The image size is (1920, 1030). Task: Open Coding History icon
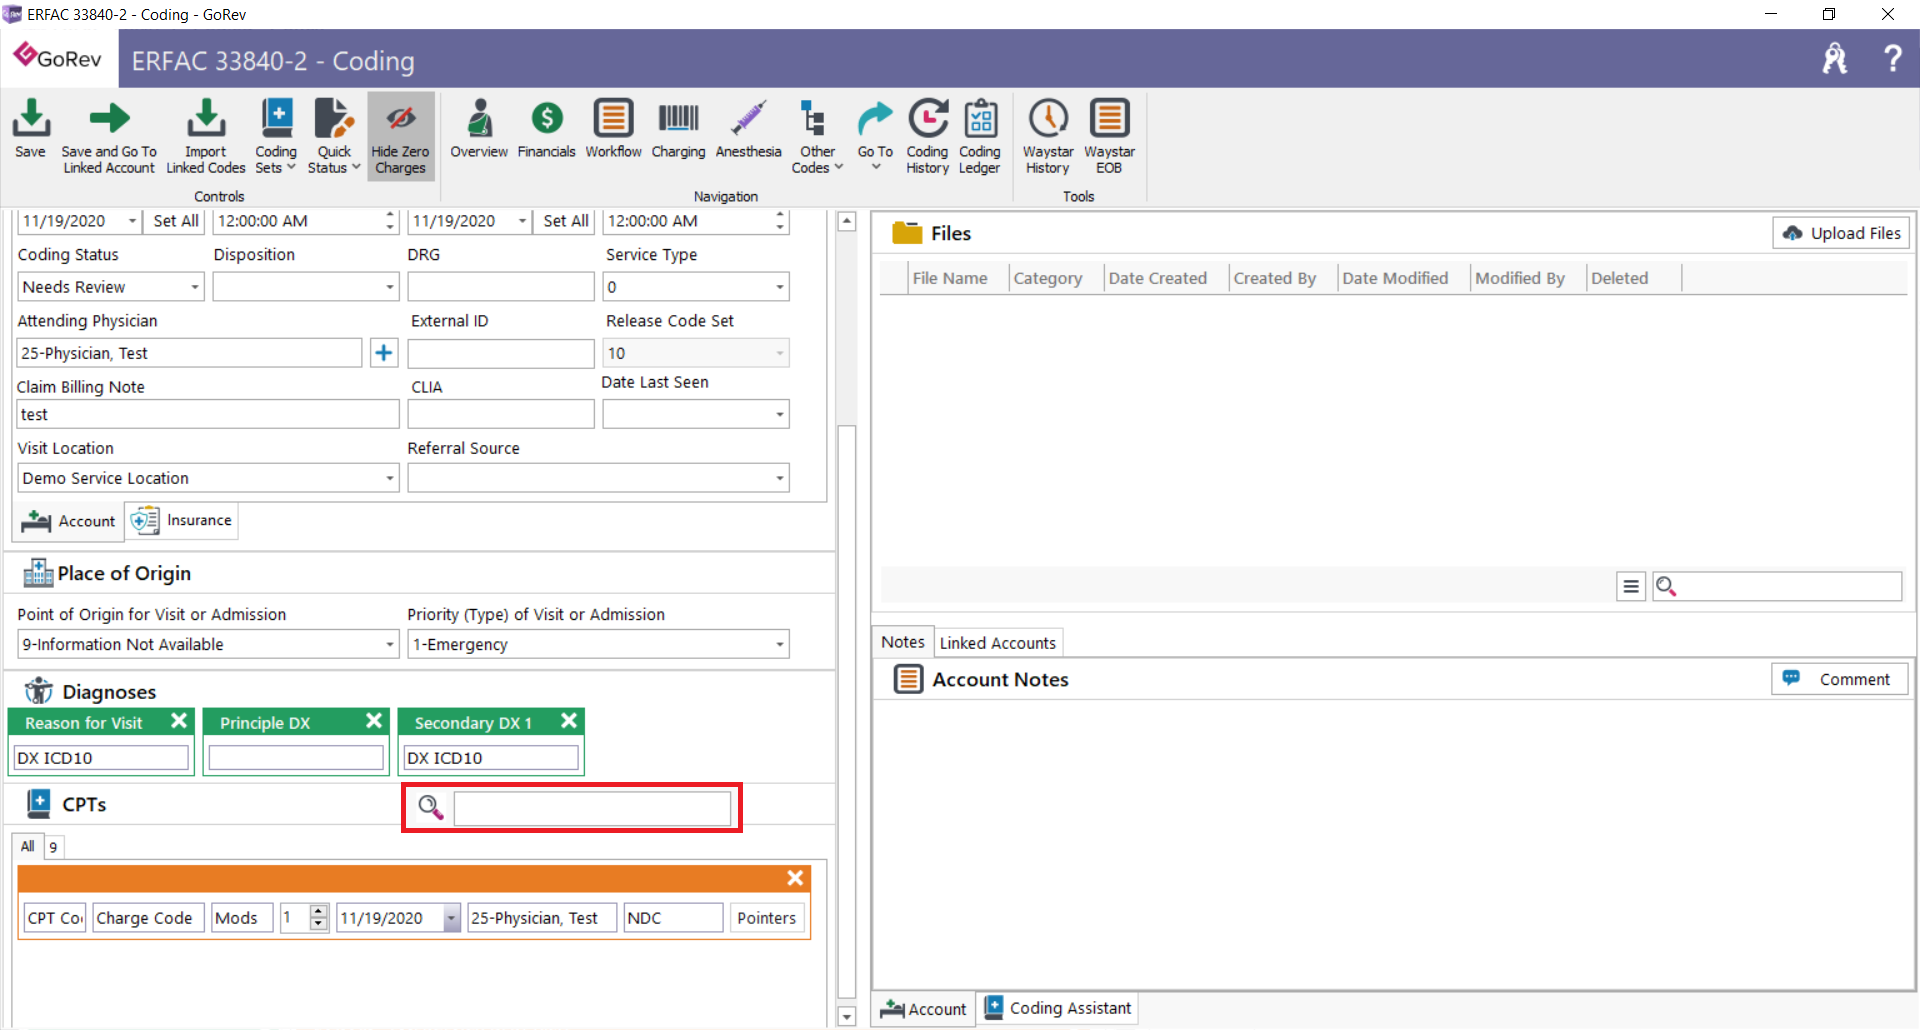[927, 136]
